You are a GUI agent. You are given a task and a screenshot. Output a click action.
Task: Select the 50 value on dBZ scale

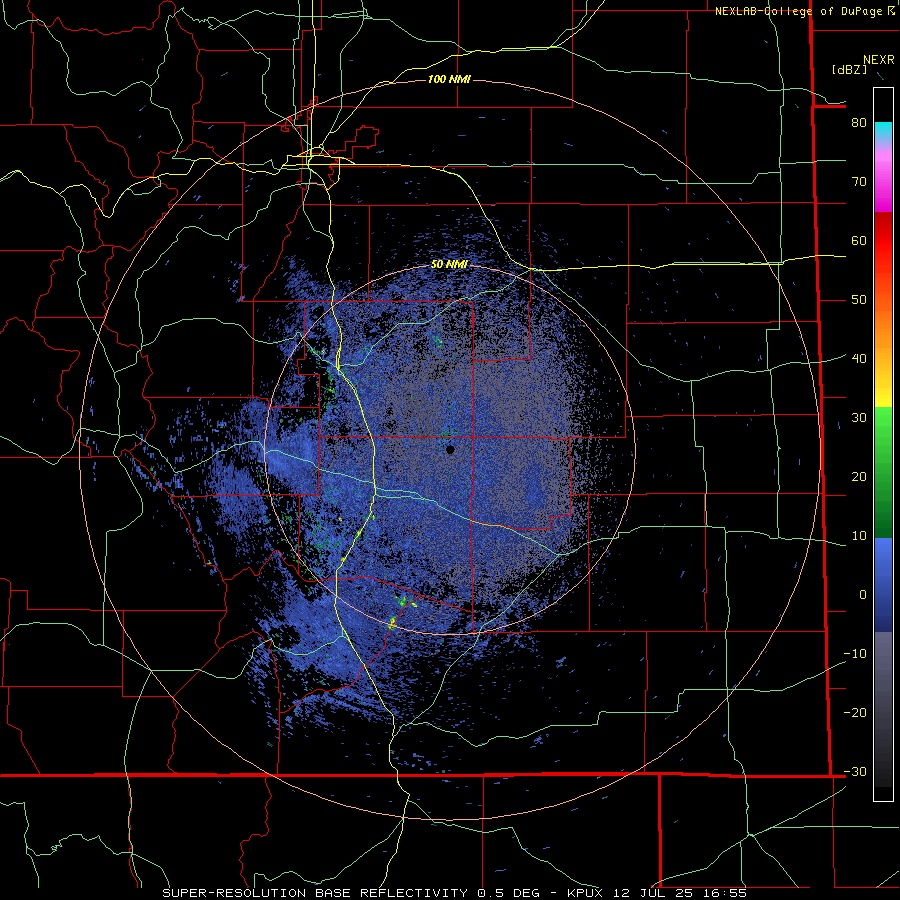(x=859, y=300)
